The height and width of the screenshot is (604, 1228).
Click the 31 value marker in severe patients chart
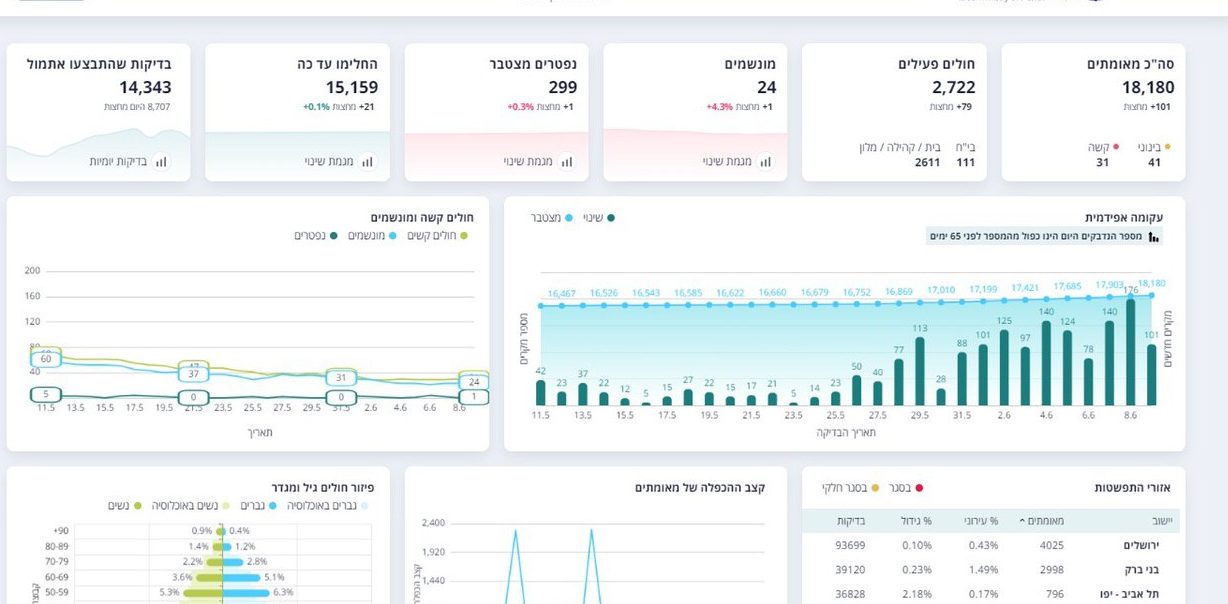click(341, 378)
